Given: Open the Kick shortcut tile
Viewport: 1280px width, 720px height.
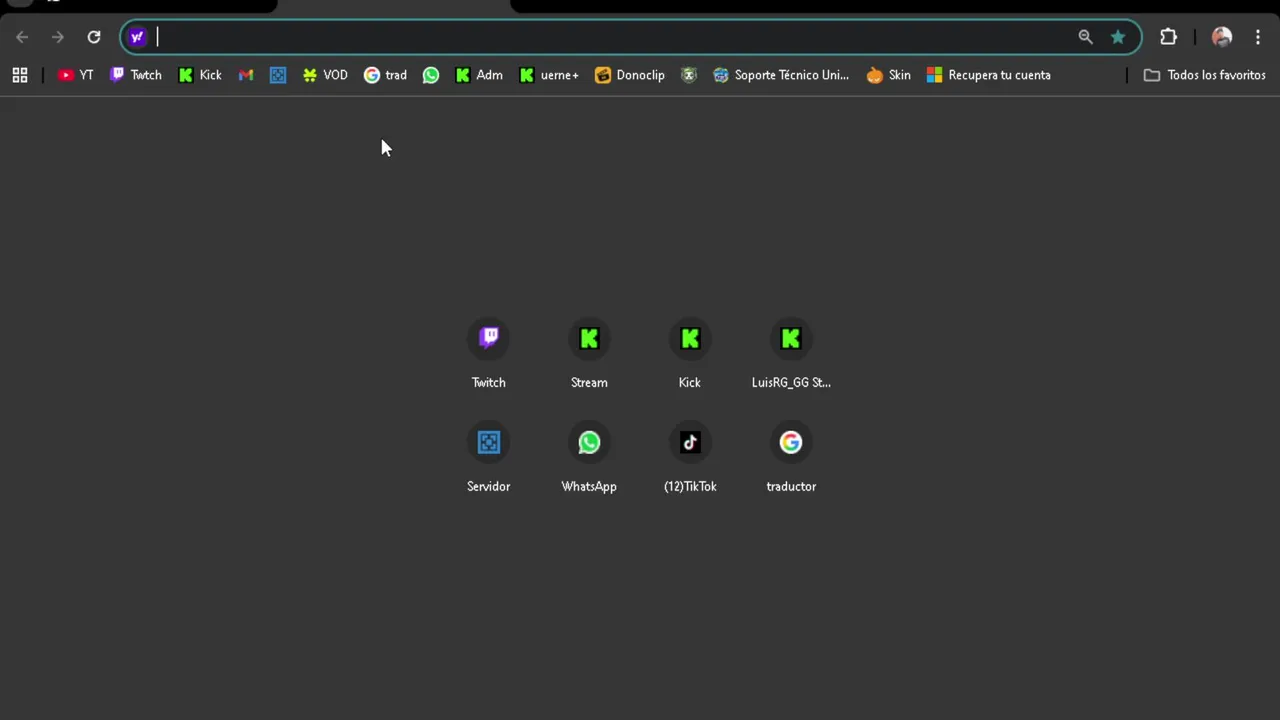Looking at the screenshot, I should [690, 355].
